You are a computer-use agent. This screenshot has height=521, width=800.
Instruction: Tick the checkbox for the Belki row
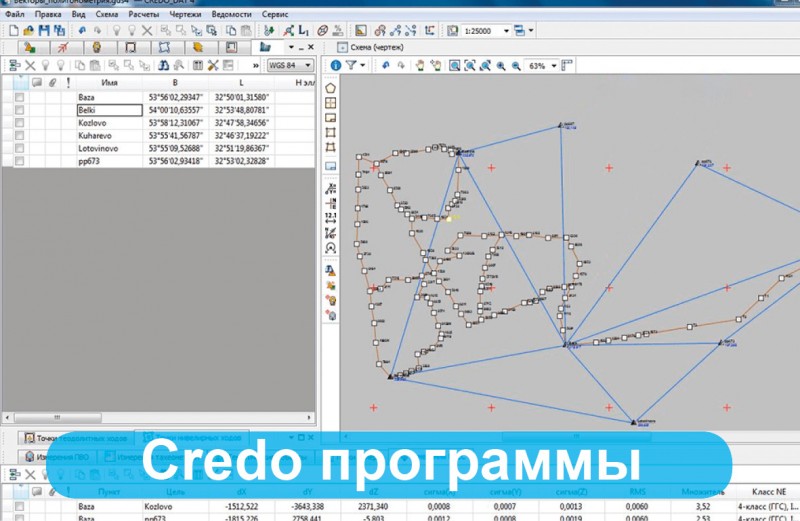(19, 110)
